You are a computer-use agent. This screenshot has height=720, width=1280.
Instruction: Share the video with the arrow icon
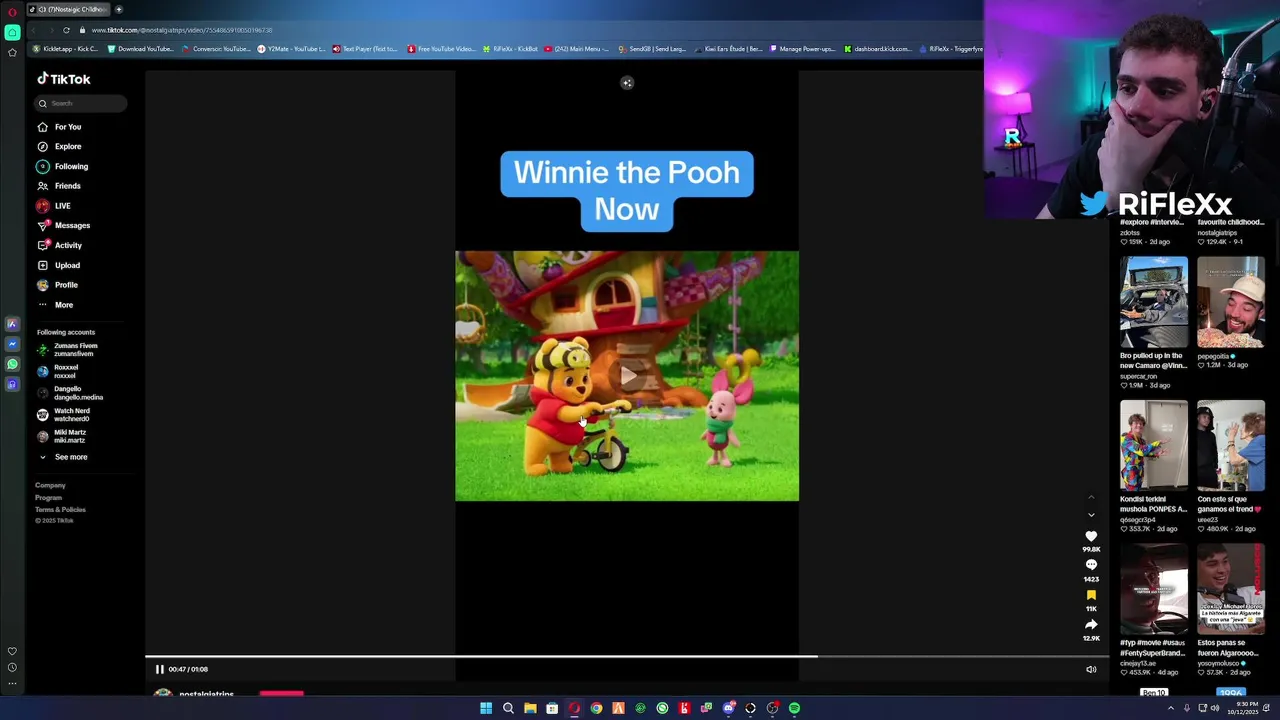tap(1091, 625)
